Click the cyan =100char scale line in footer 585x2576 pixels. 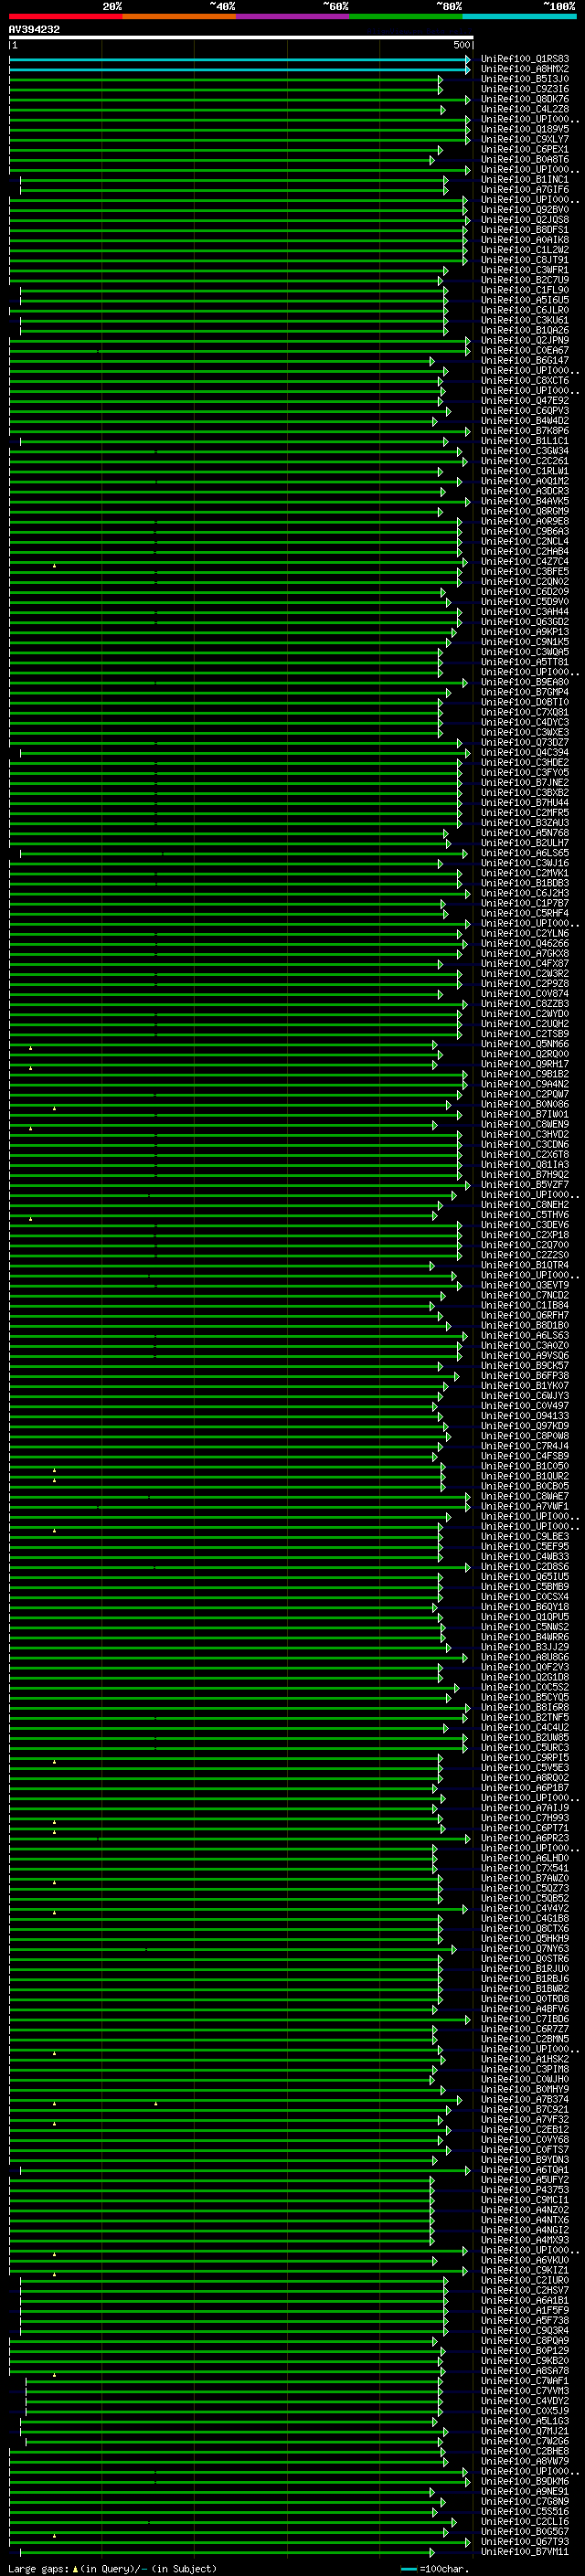408,2569
